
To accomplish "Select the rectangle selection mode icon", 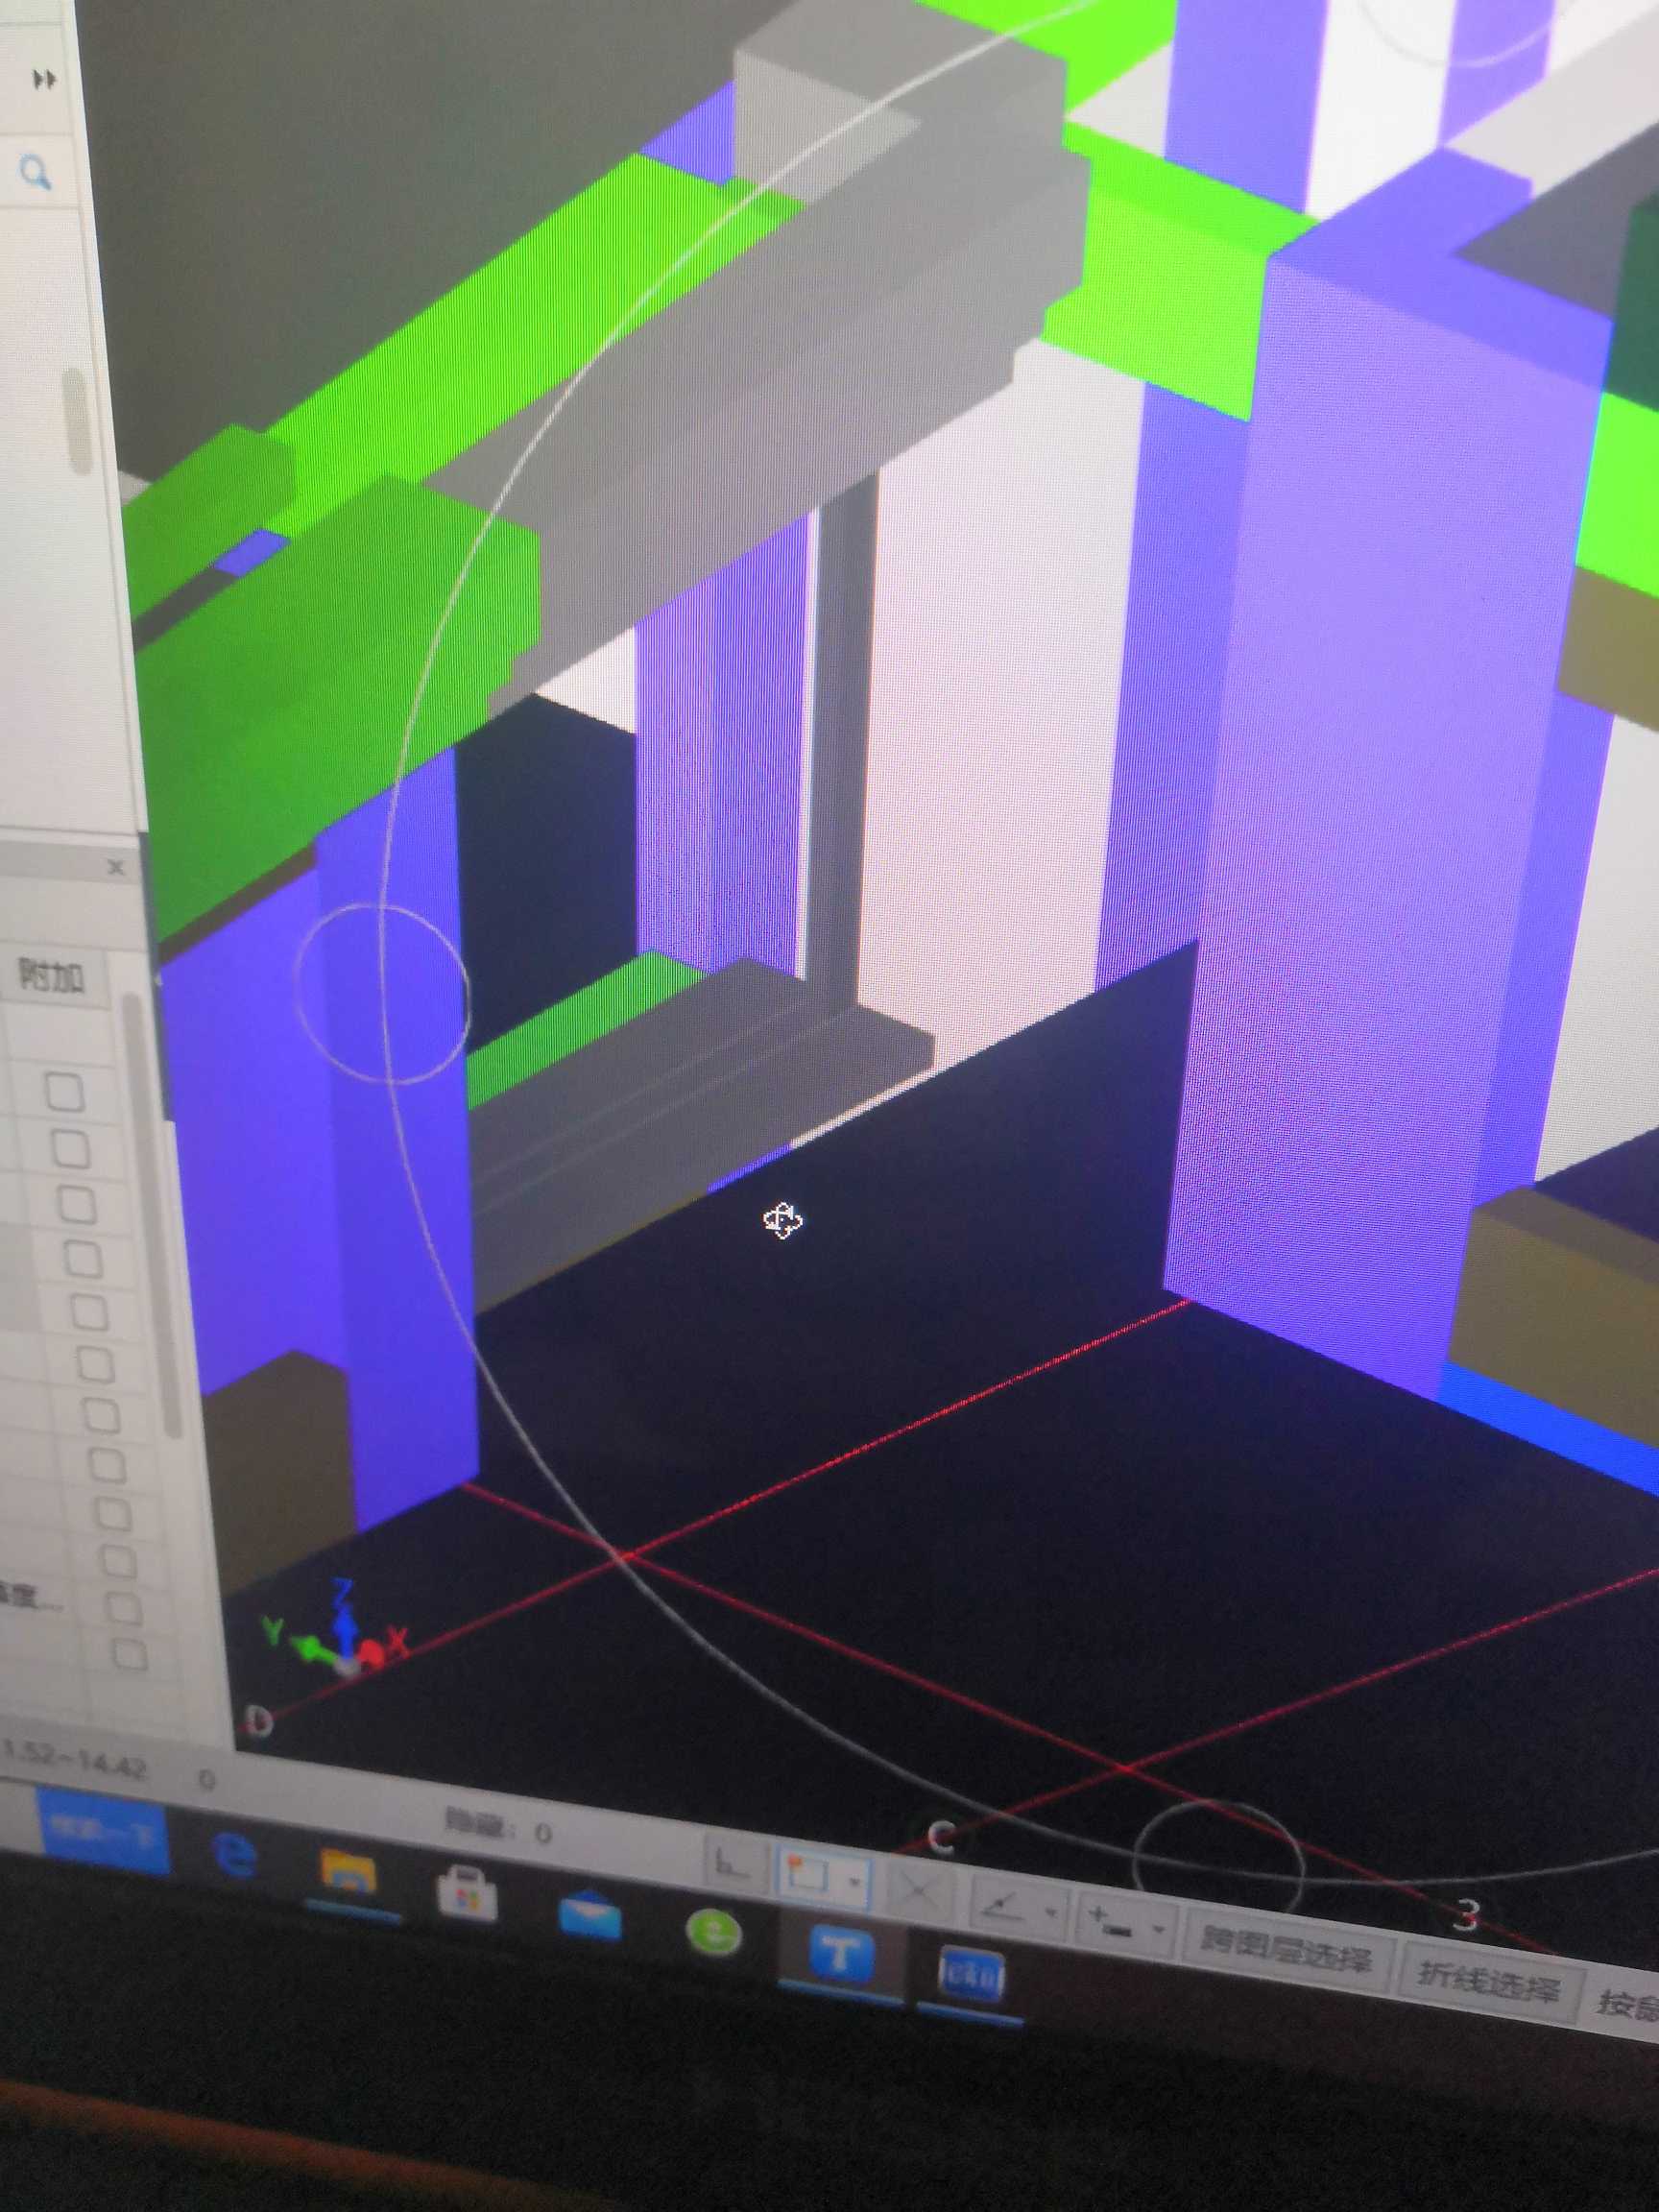I will 808,1872.
